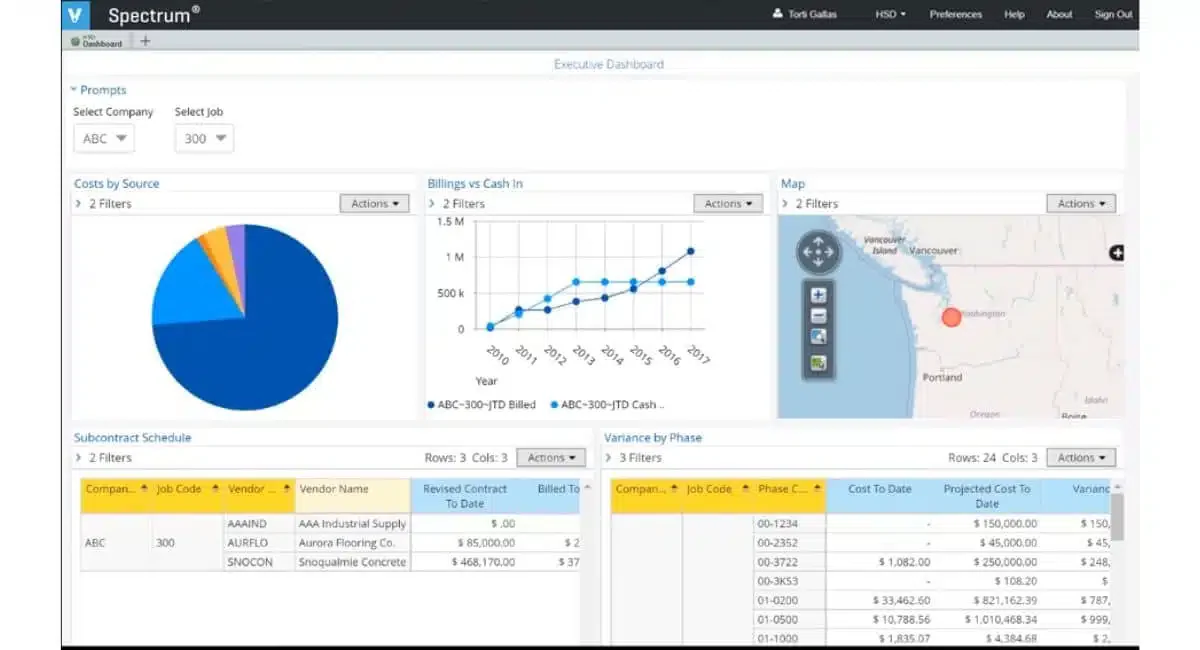
Task: Select the map zoom-to-area magnifier tool
Action: click(x=818, y=337)
